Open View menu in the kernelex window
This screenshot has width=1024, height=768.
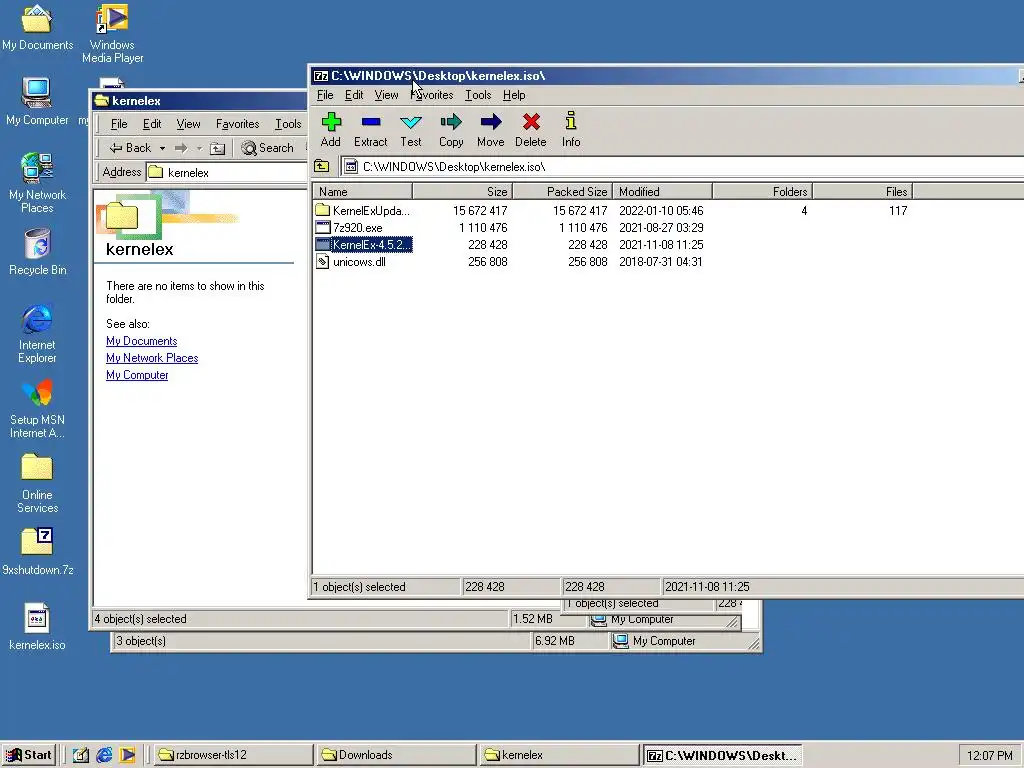[188, 124]
